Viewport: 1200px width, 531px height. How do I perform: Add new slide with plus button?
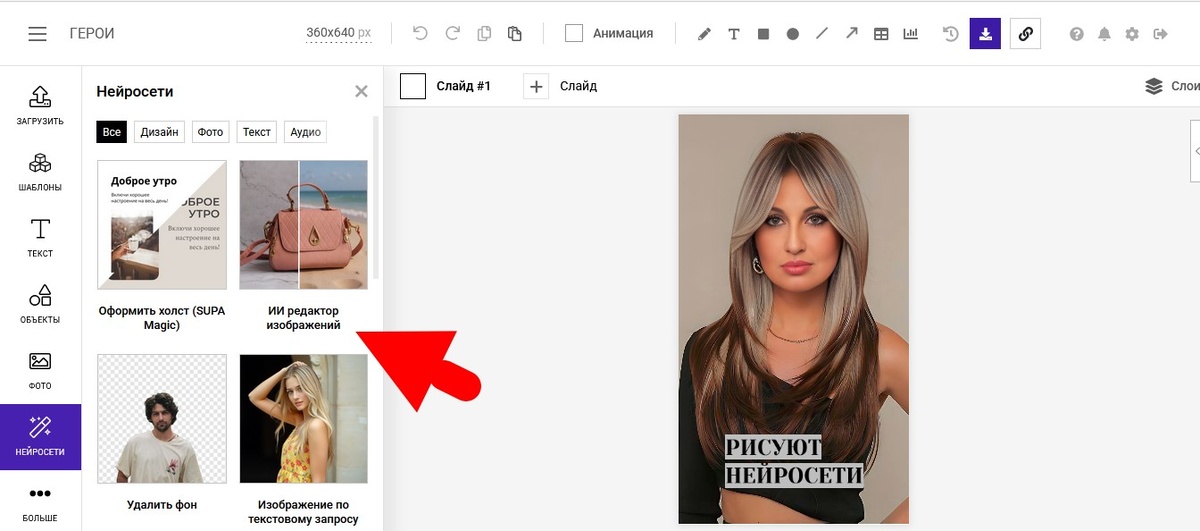click(536, 86)
